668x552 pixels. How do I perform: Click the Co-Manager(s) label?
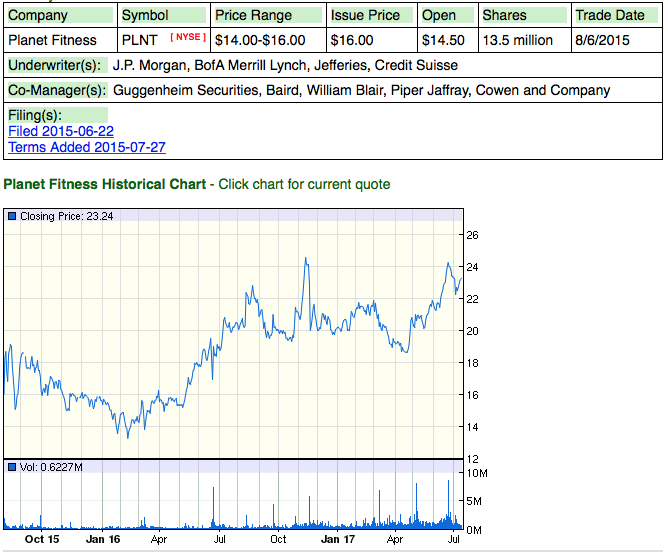coord(58,90)
